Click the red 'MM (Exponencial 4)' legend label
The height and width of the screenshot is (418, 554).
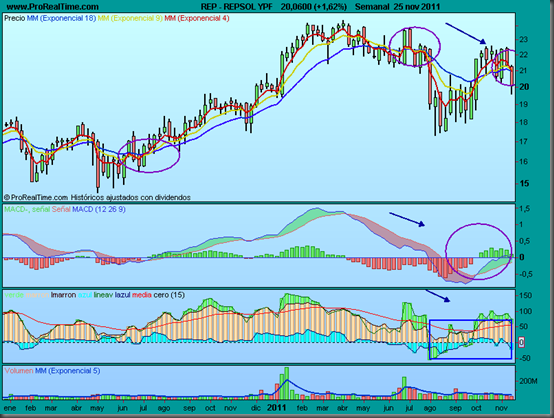[197, 18]
